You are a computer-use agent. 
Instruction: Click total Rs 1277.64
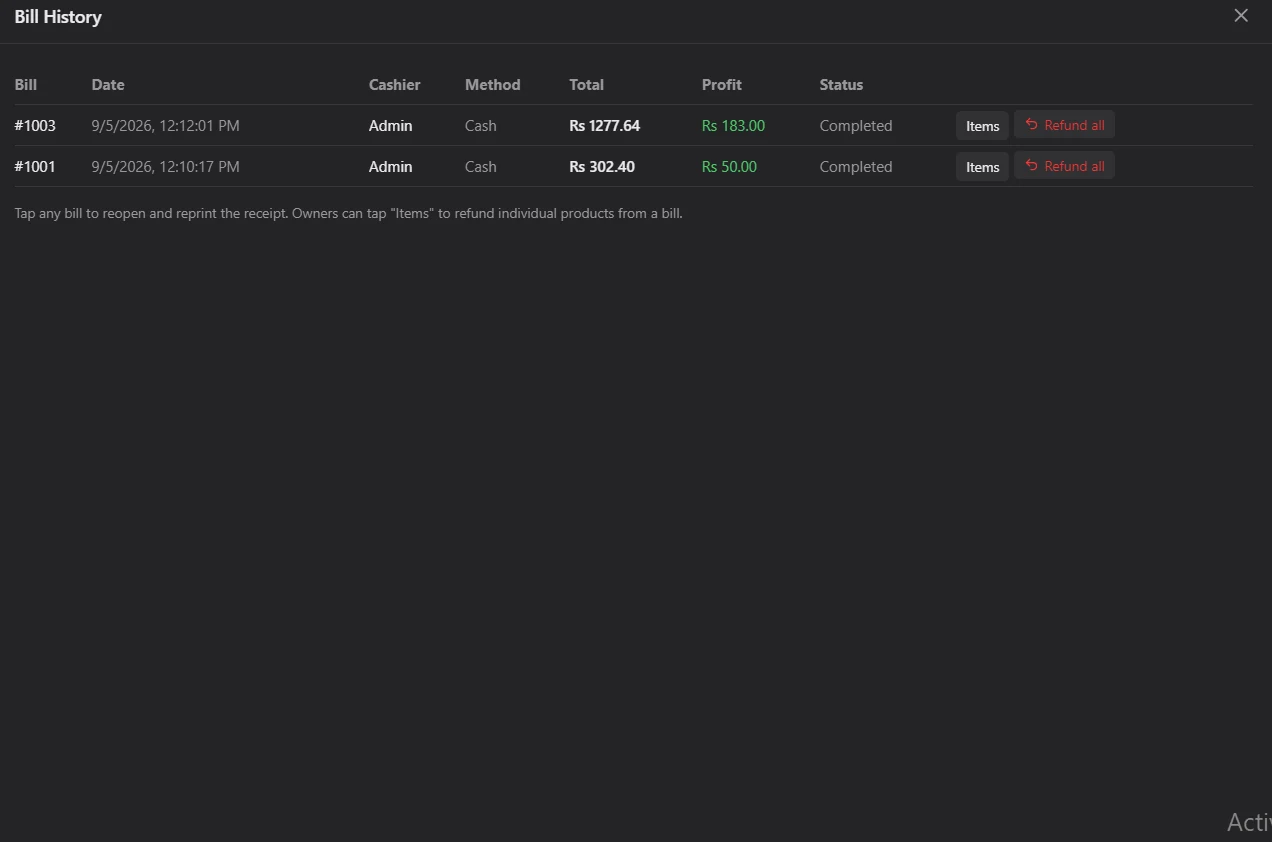[x=604, y=126]
